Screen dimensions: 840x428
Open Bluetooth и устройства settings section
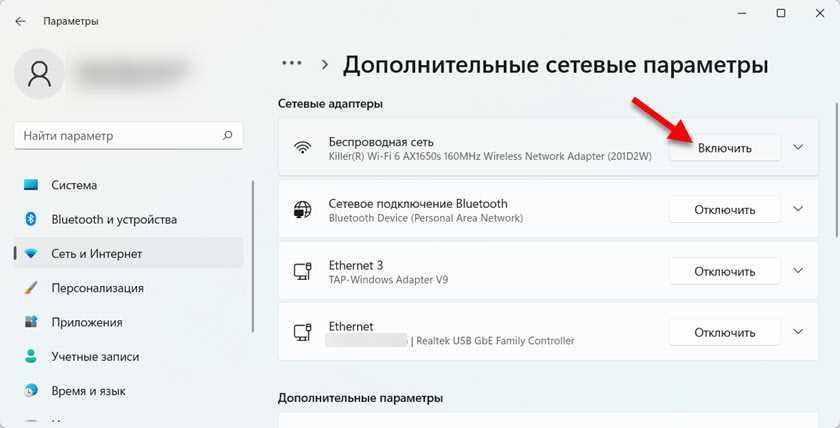113,219
